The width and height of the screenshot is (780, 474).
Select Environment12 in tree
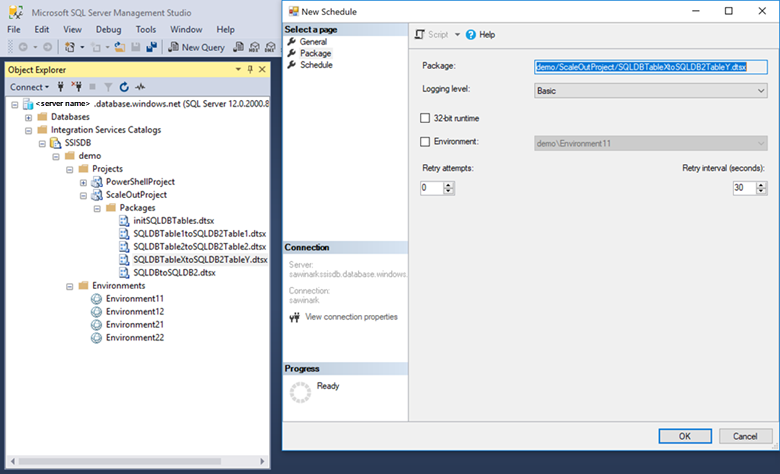click(135, 311)
